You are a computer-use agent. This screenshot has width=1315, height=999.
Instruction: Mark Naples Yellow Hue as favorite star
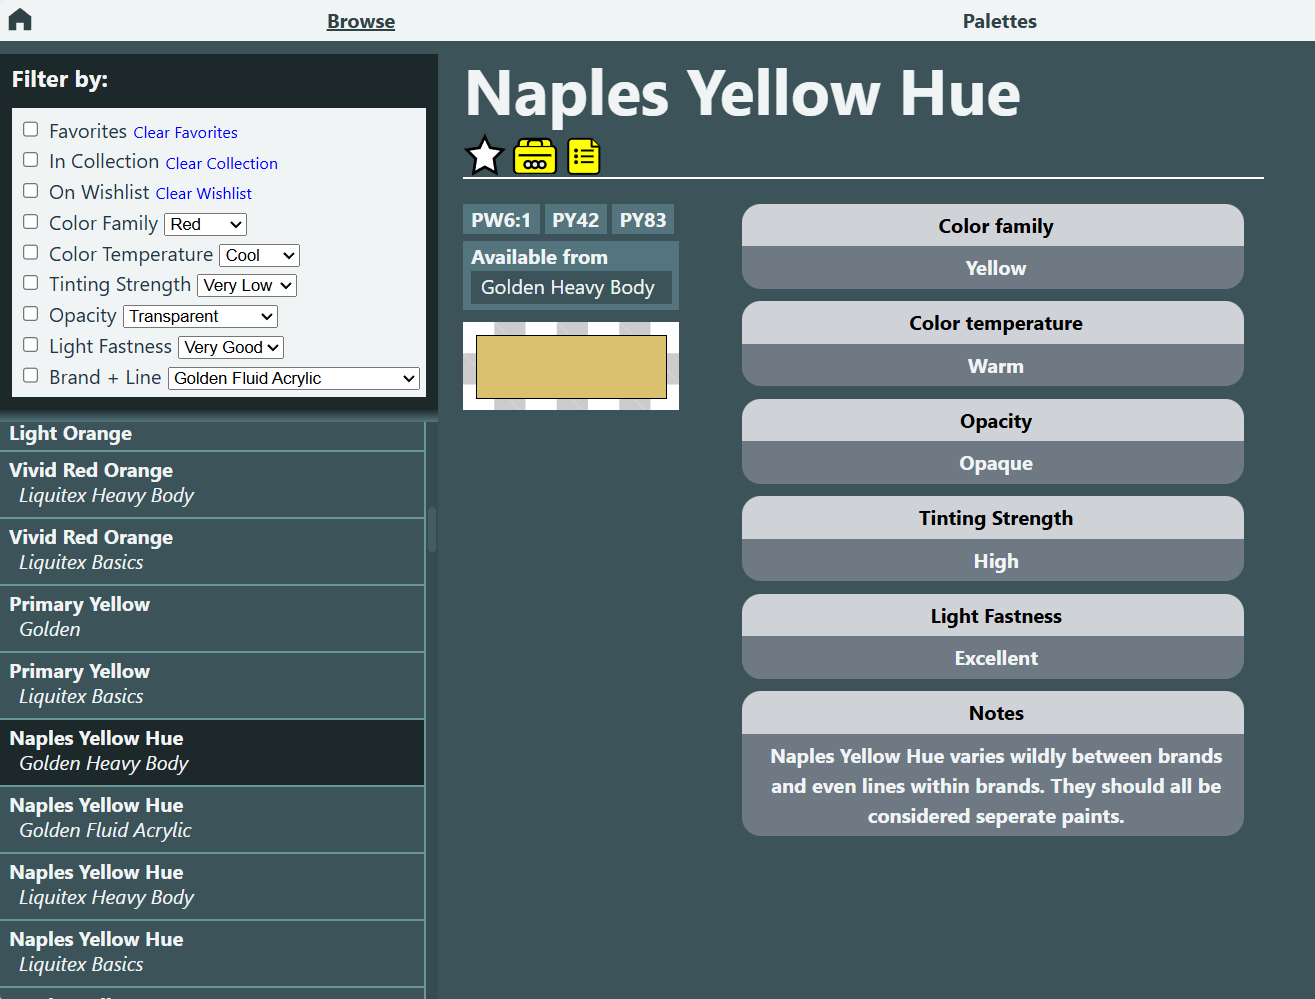pos(485,156)
